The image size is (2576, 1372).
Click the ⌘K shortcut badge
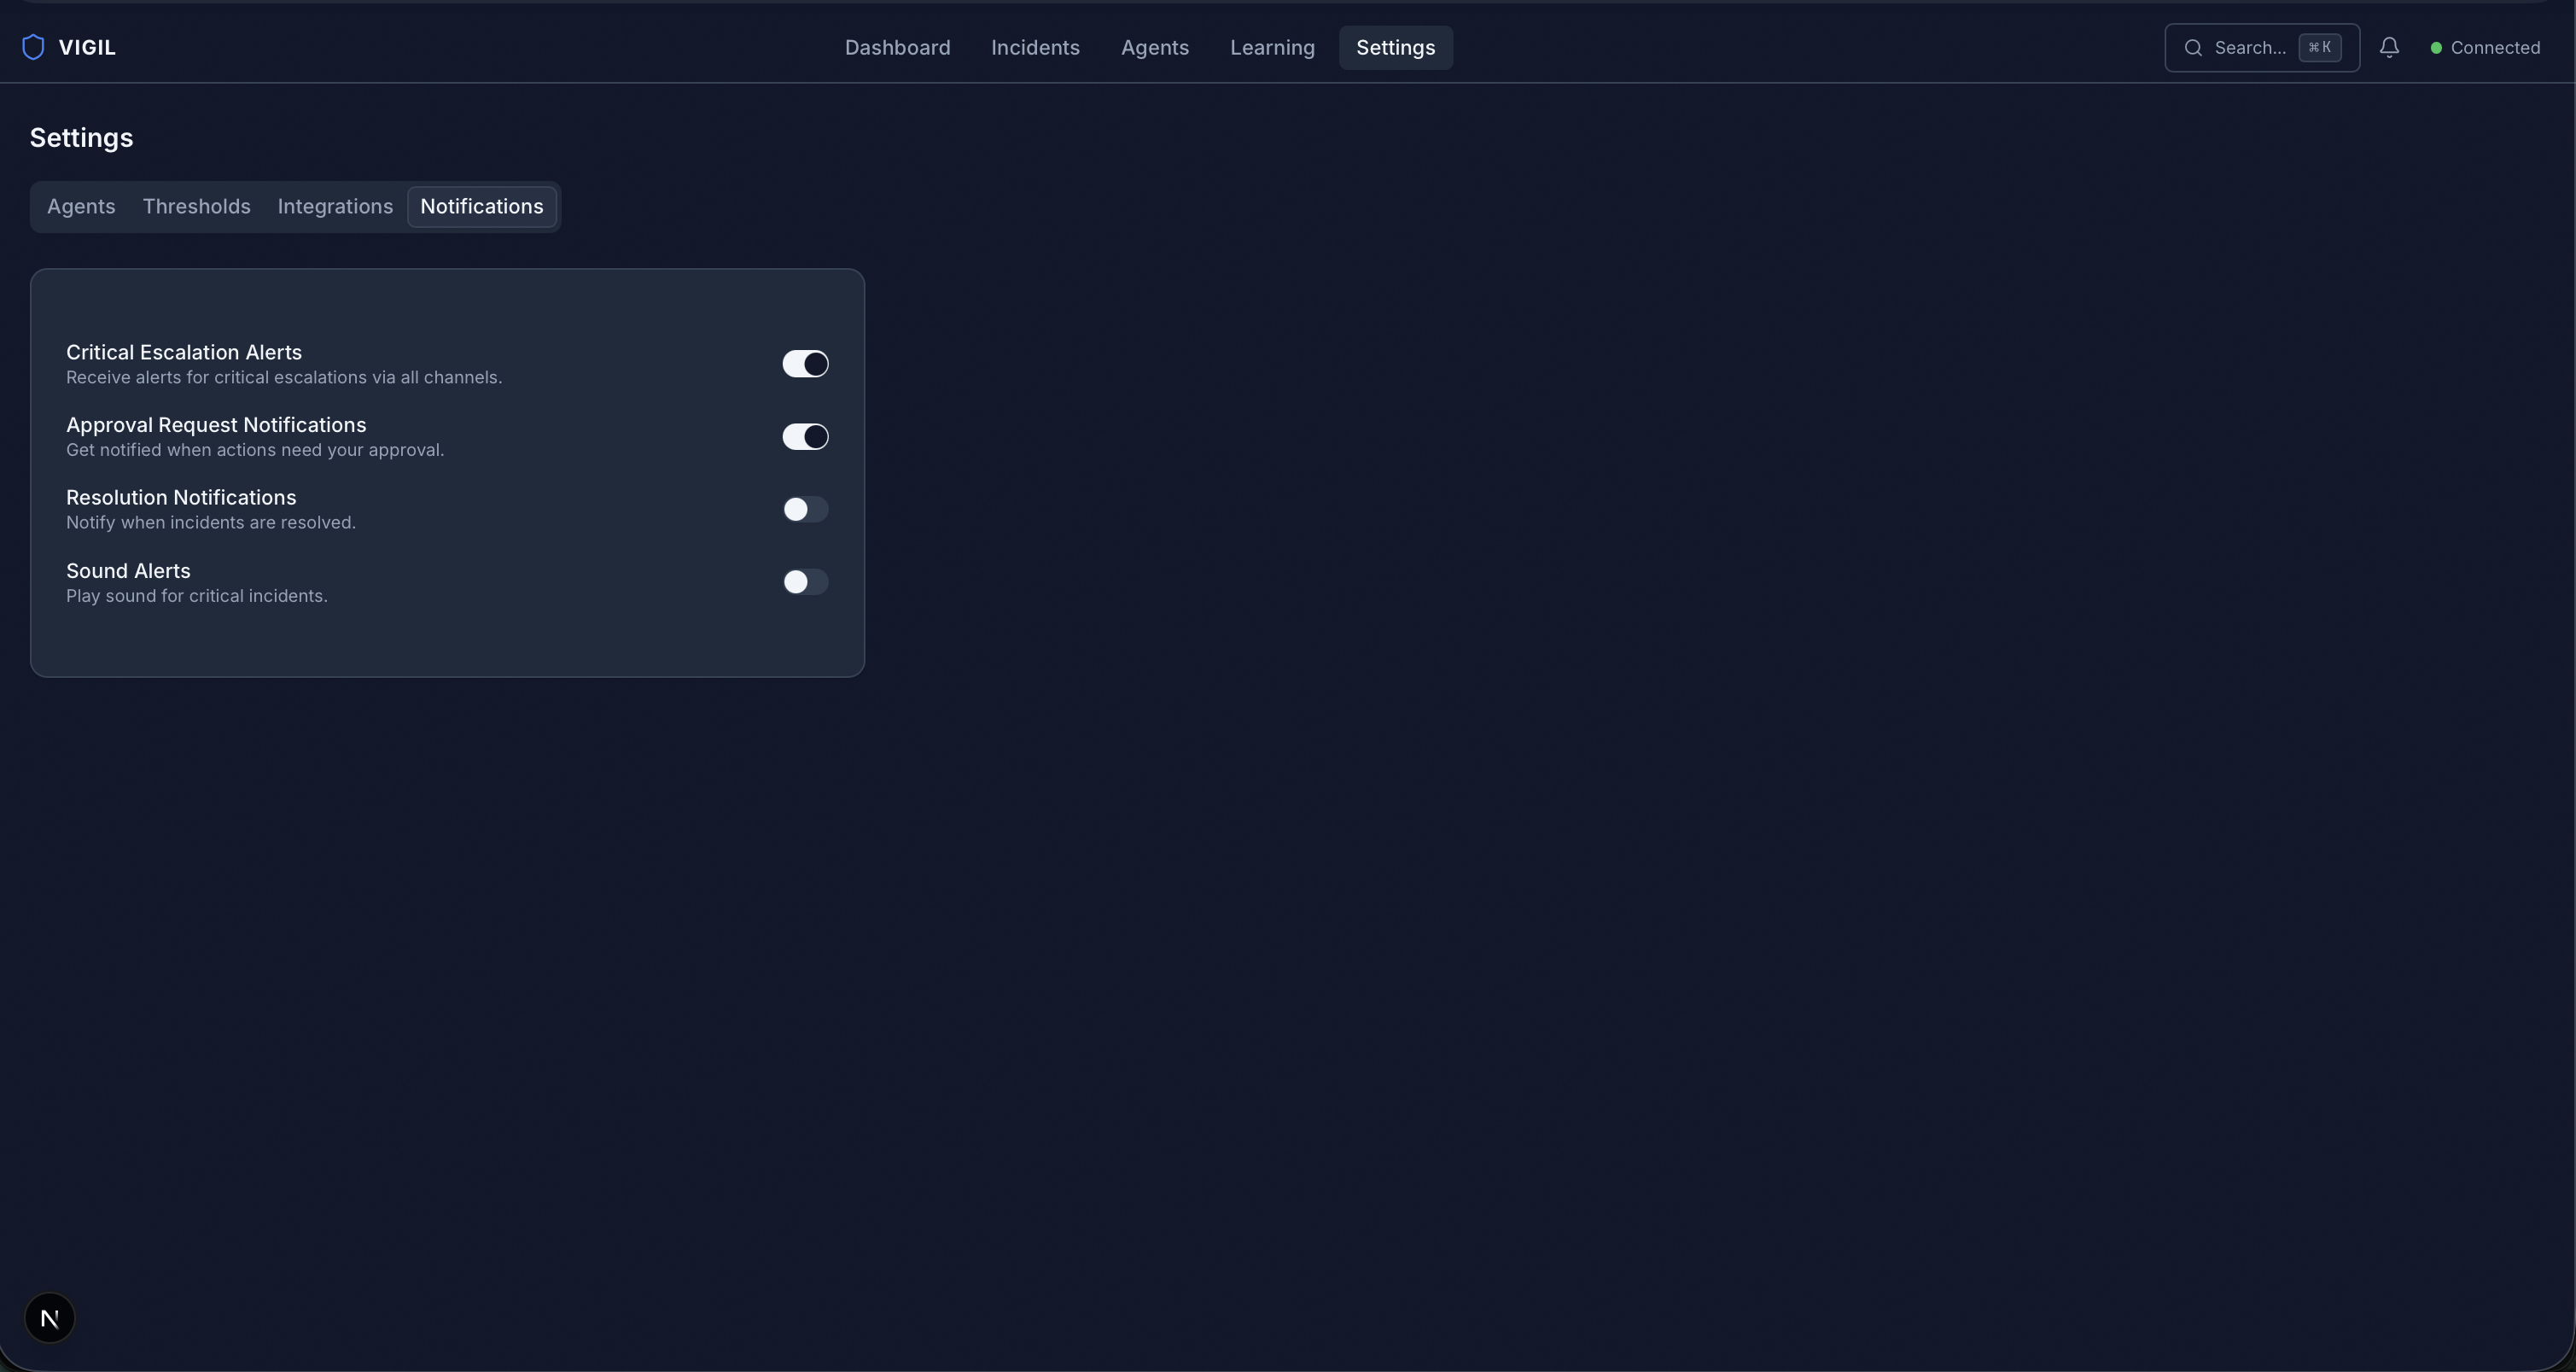pyautogui.click(x=2319, y=47)
